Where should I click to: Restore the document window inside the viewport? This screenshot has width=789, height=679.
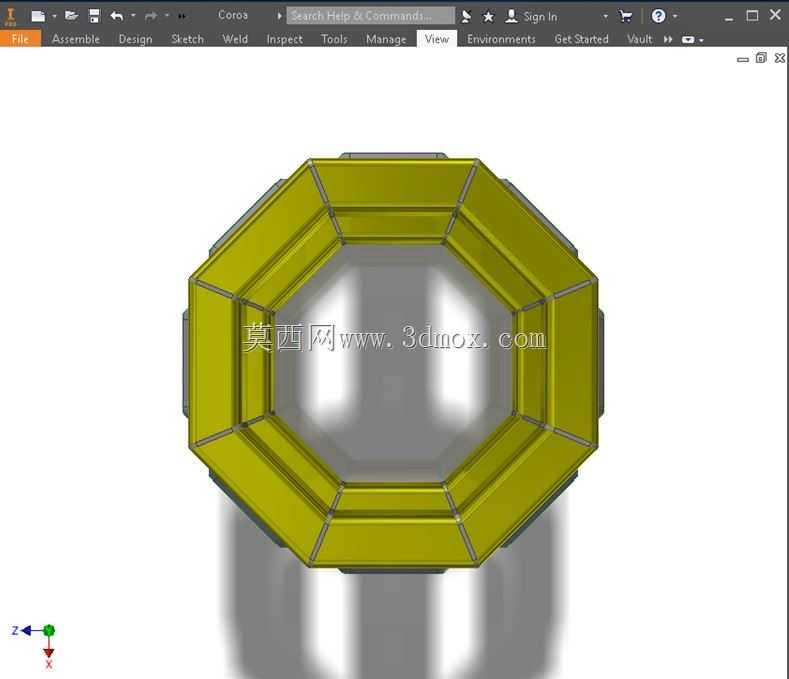pos(761,58)
